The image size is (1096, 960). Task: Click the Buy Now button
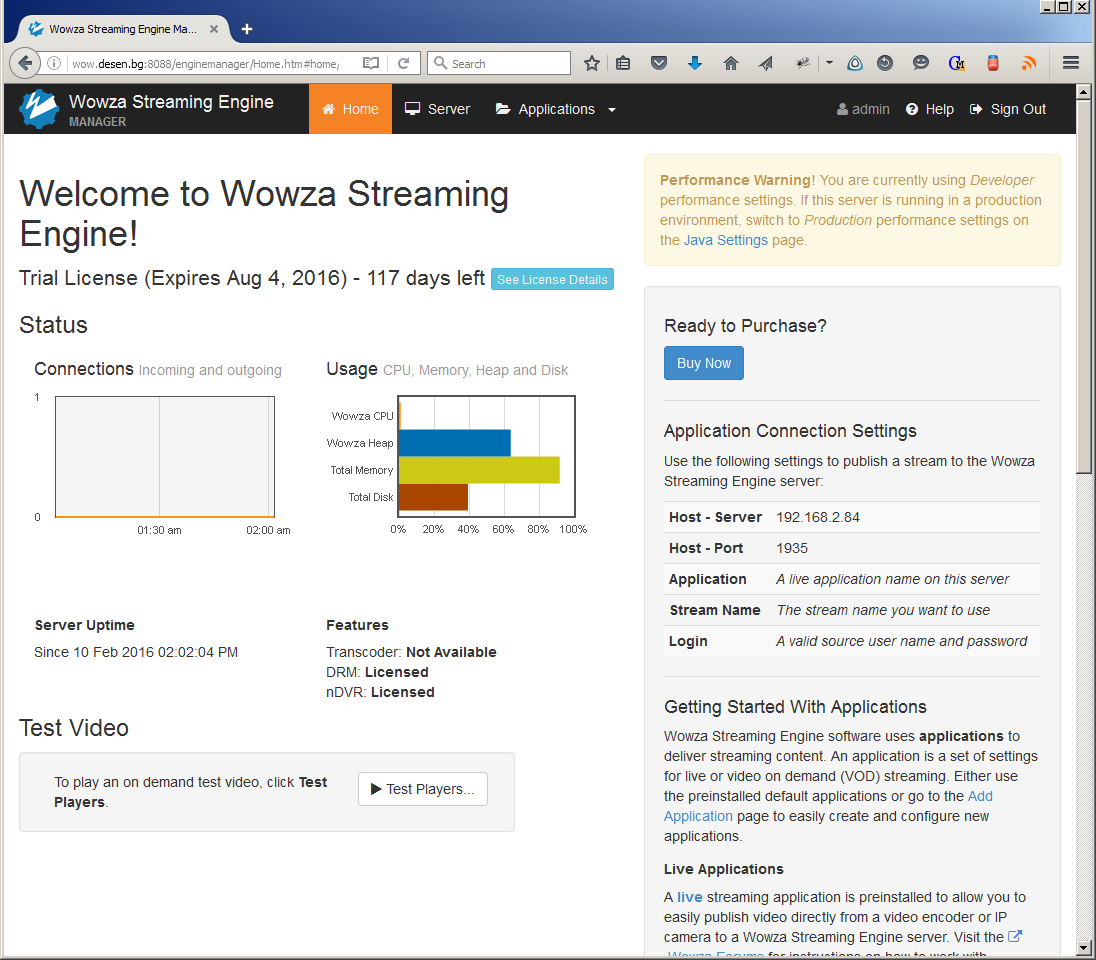click(x=703, y=363)
